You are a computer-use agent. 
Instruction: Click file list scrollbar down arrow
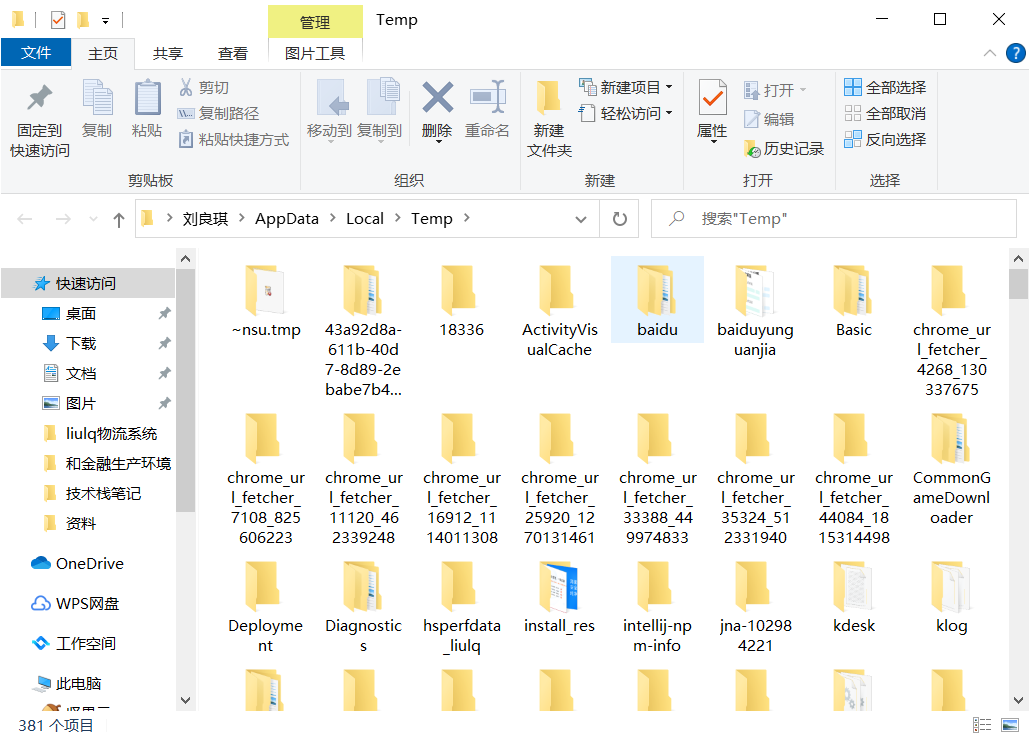pyautogui.click(x=1018, y=700)
